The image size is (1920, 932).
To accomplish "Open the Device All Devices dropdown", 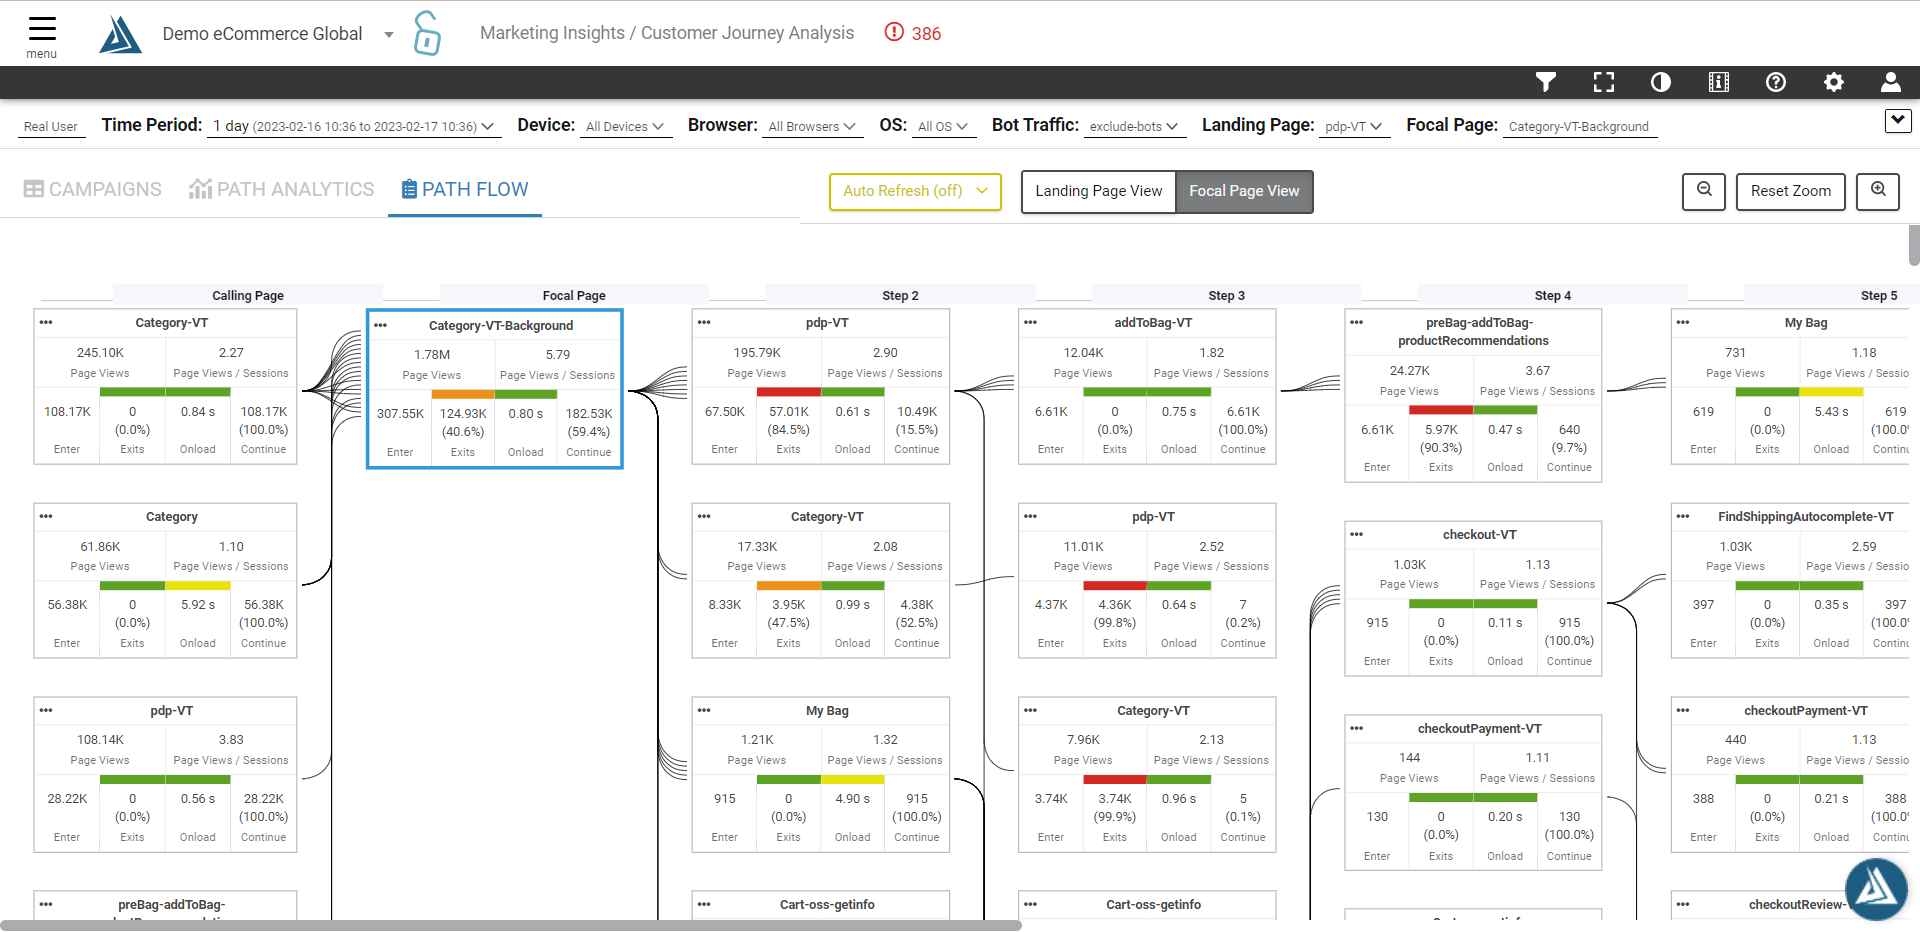I will click(x=625, y=127).
